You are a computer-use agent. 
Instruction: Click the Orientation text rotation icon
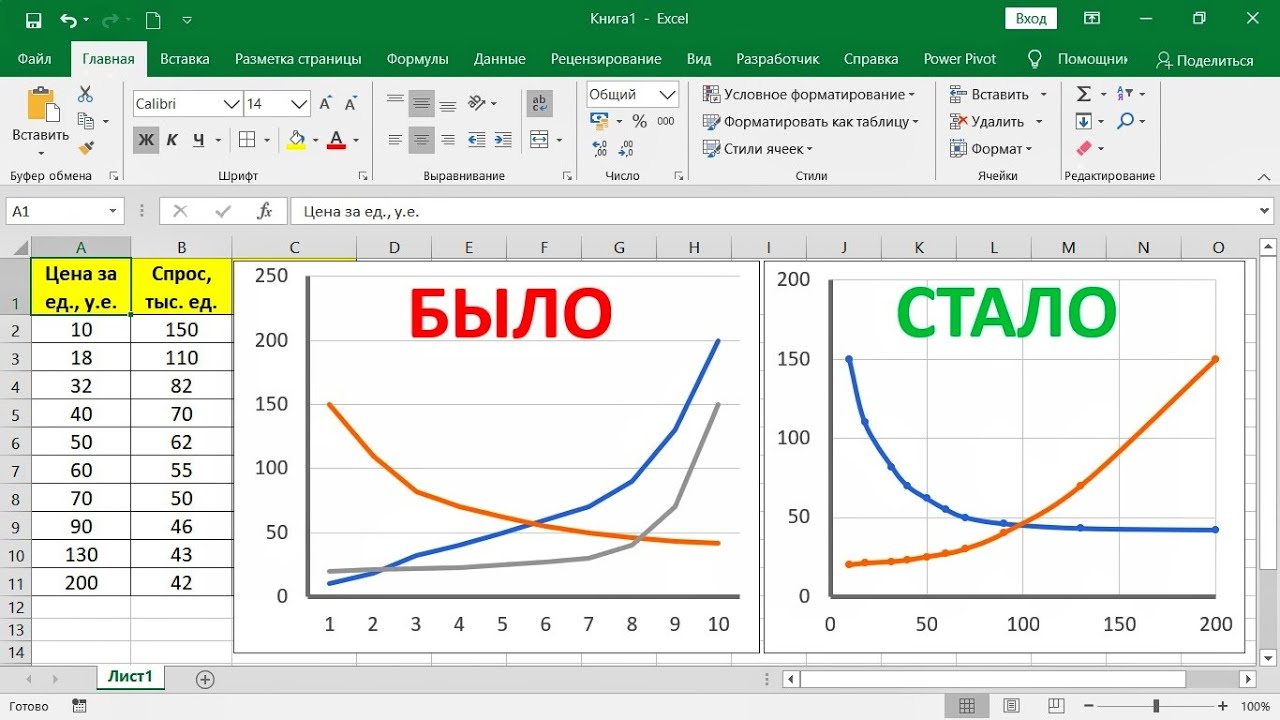tap(477, 103)
